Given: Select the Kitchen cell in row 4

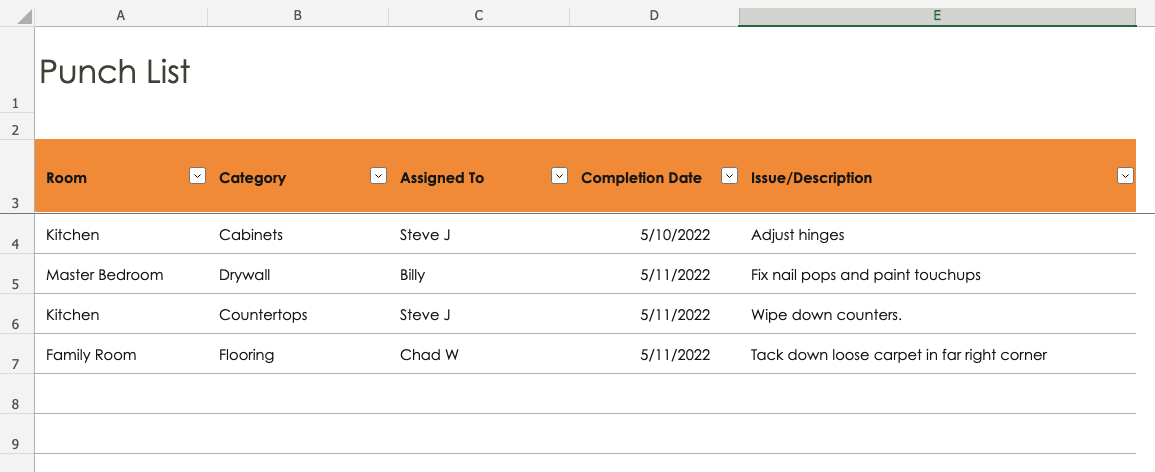Looking at the screenshot, I should click(x=121, y=234).
